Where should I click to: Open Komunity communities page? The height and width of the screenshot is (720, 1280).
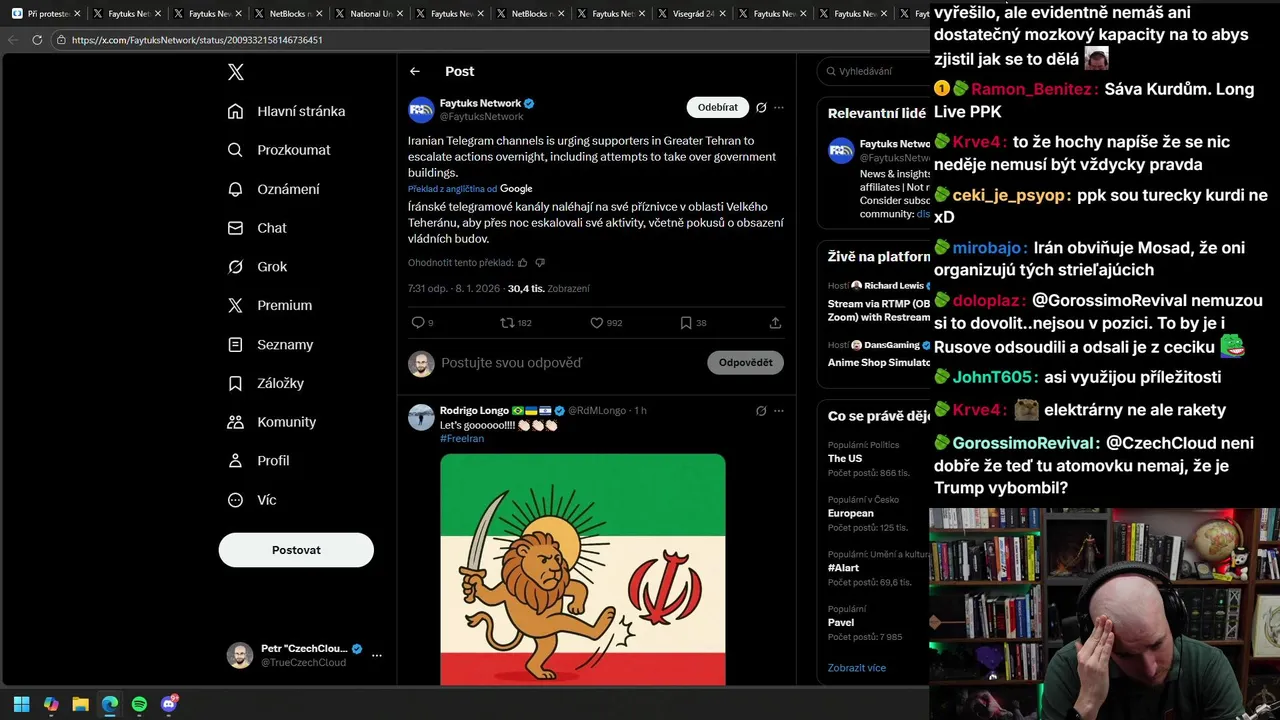(272, 422)
